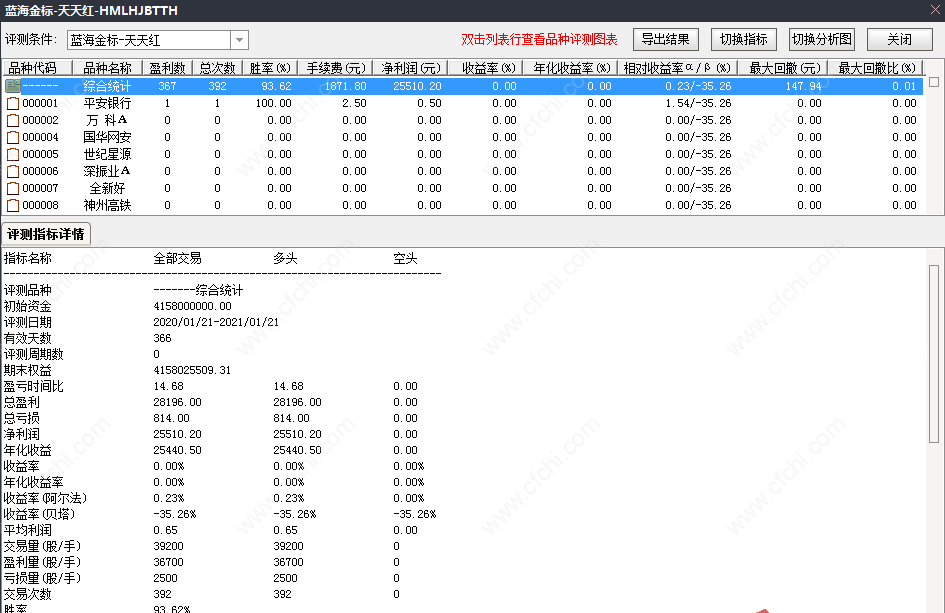This screenshot has height=613, width=945.
Task: Click the details panel vertical scrollbar thumb
Action: [934, 354]
